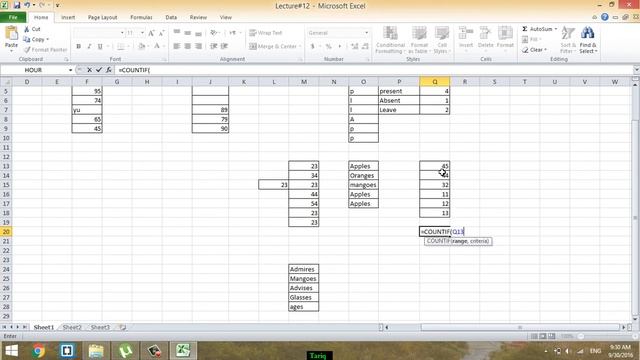Image resolution: width=640 pixels, height=360 pixels.
Task: Click the Insert cells icon
Action: coord(466,33)
